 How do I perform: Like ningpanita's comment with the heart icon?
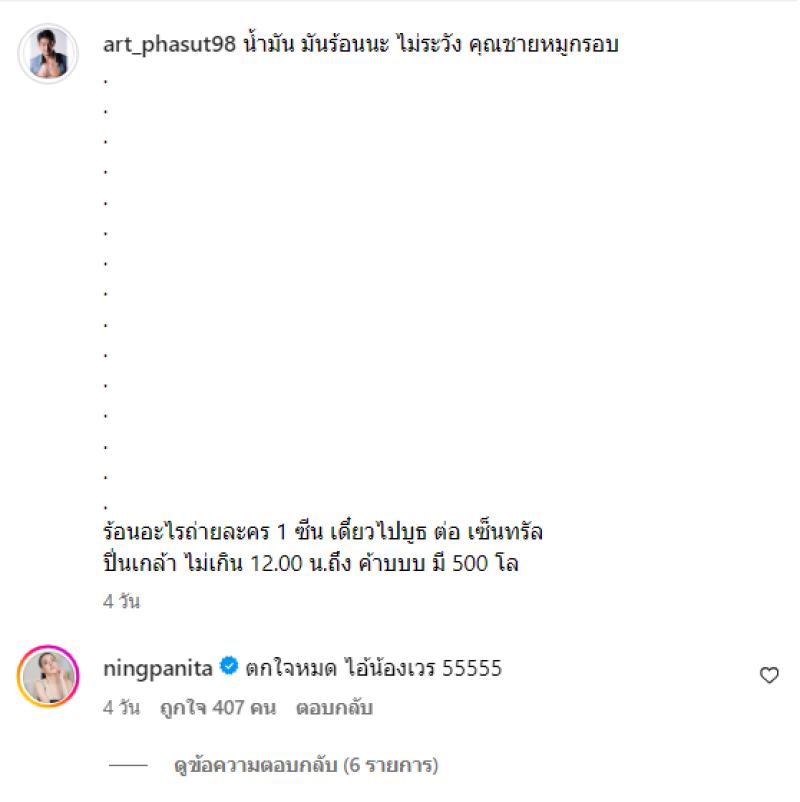[x=769, y=675]
